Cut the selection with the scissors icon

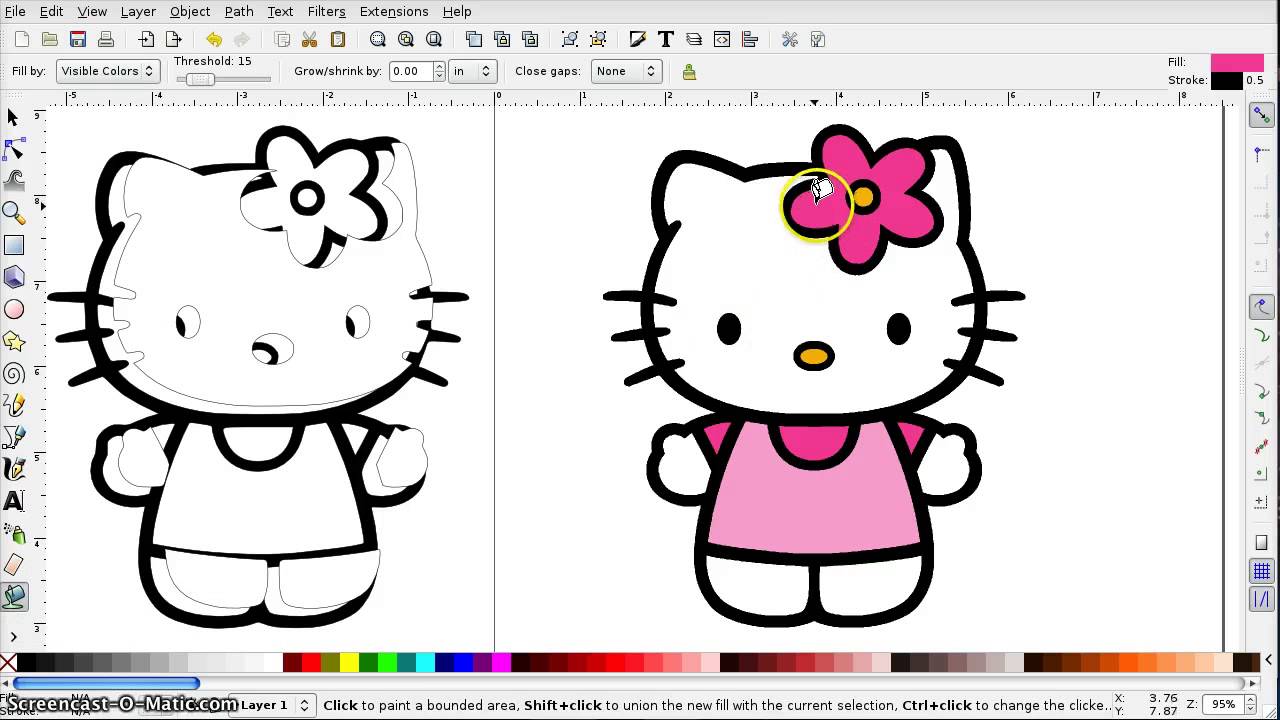tap(310, 40)
